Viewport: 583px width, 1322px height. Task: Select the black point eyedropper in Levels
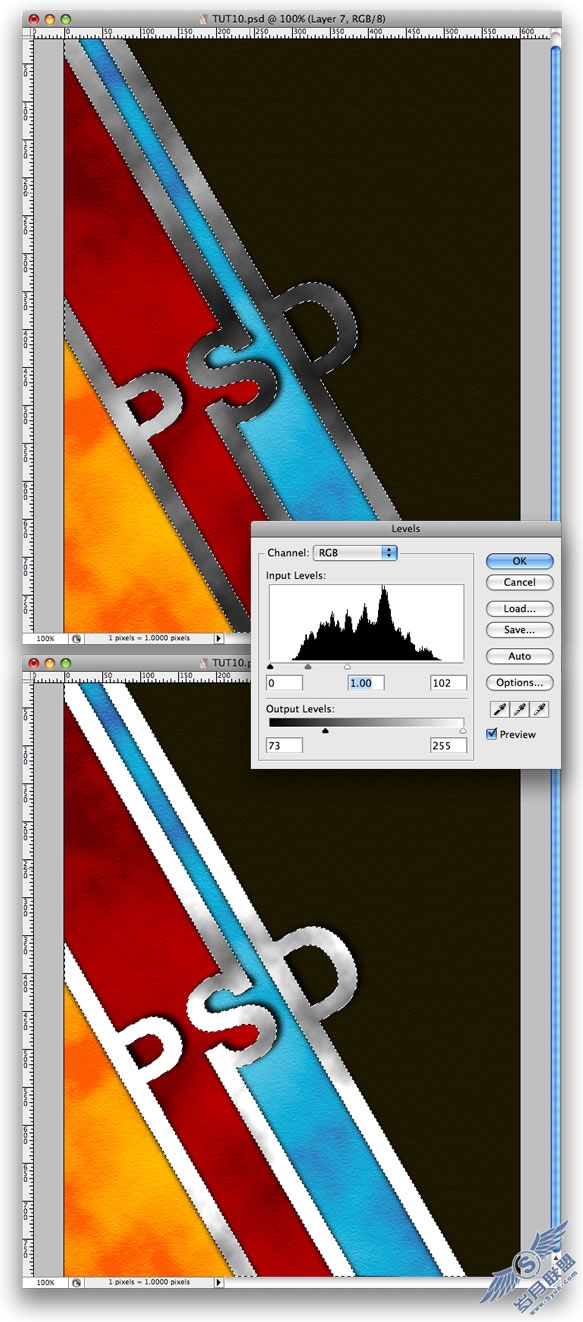point(498,709)
